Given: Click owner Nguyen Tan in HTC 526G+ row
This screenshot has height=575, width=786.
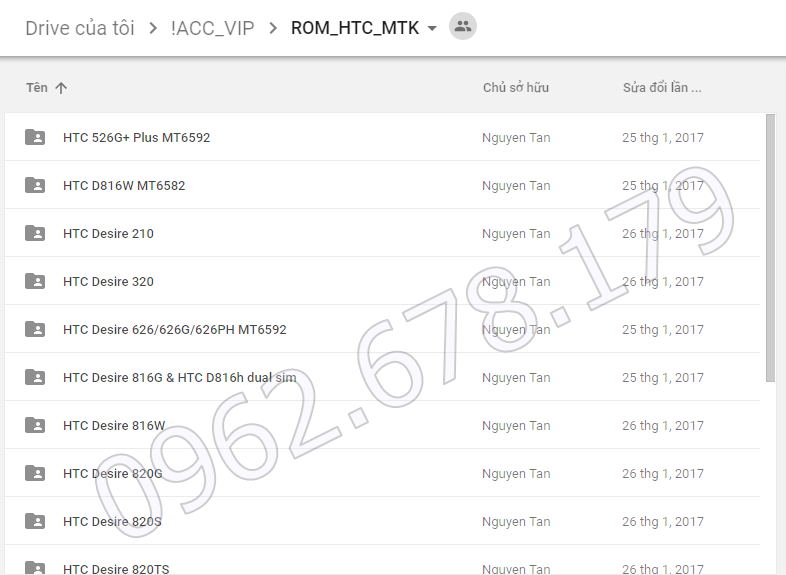Looking at the screenshot, I should click(516, 137).
